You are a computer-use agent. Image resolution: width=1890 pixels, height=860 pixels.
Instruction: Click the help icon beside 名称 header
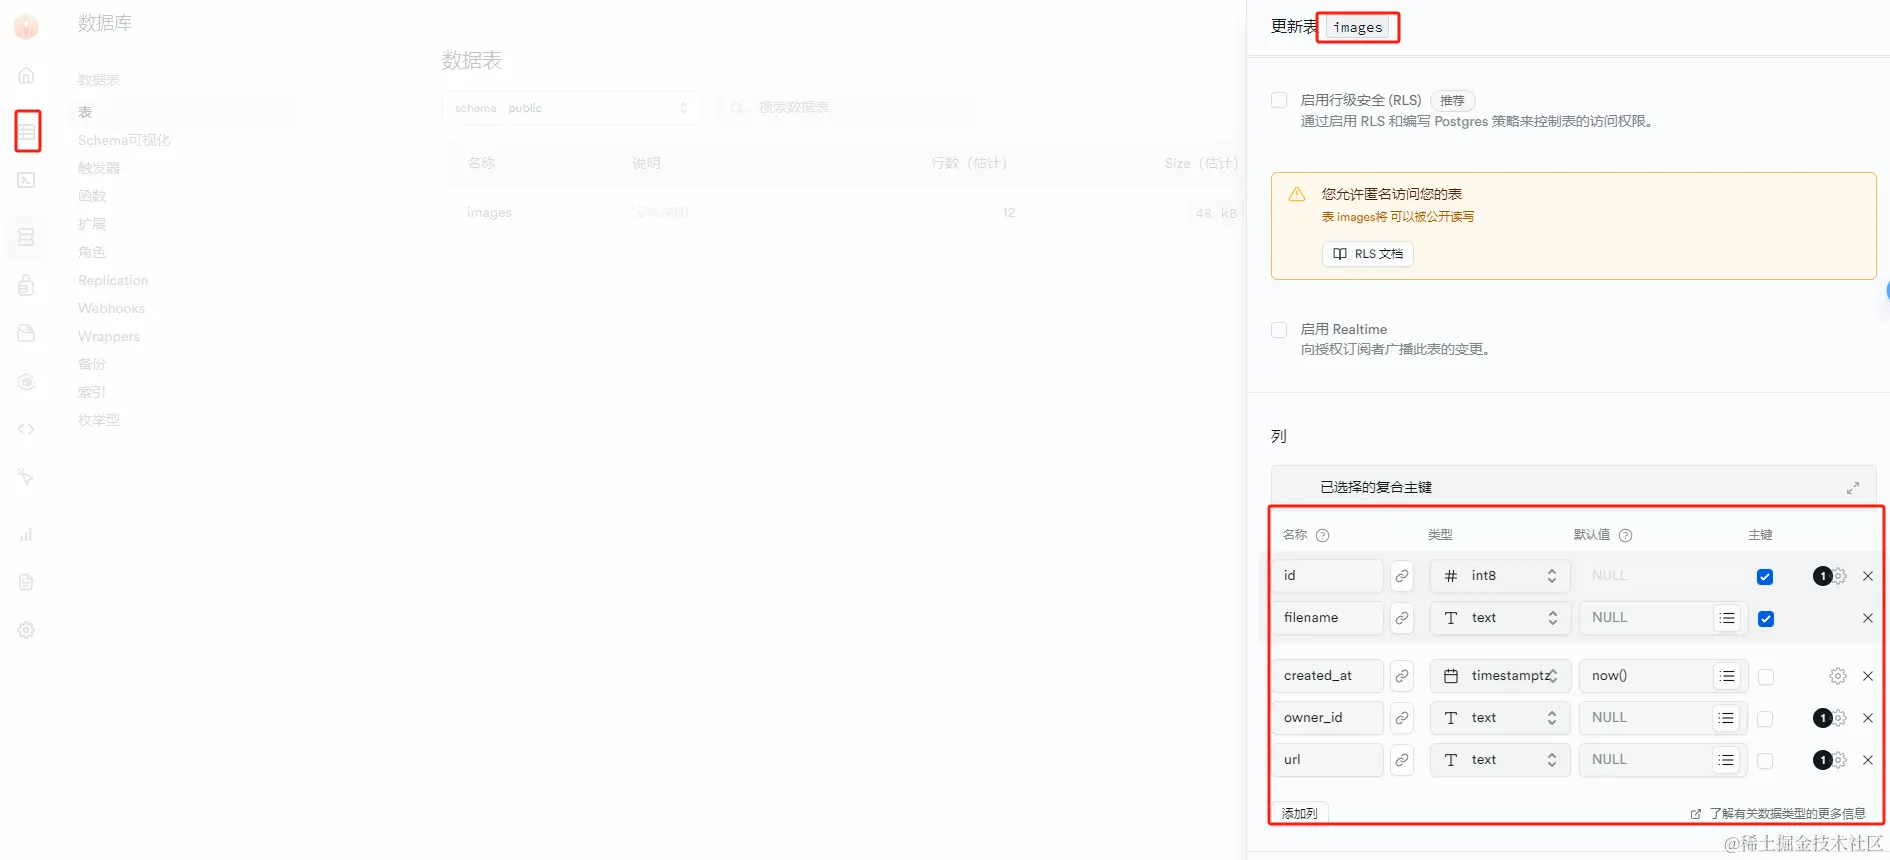coord(1322,535)
